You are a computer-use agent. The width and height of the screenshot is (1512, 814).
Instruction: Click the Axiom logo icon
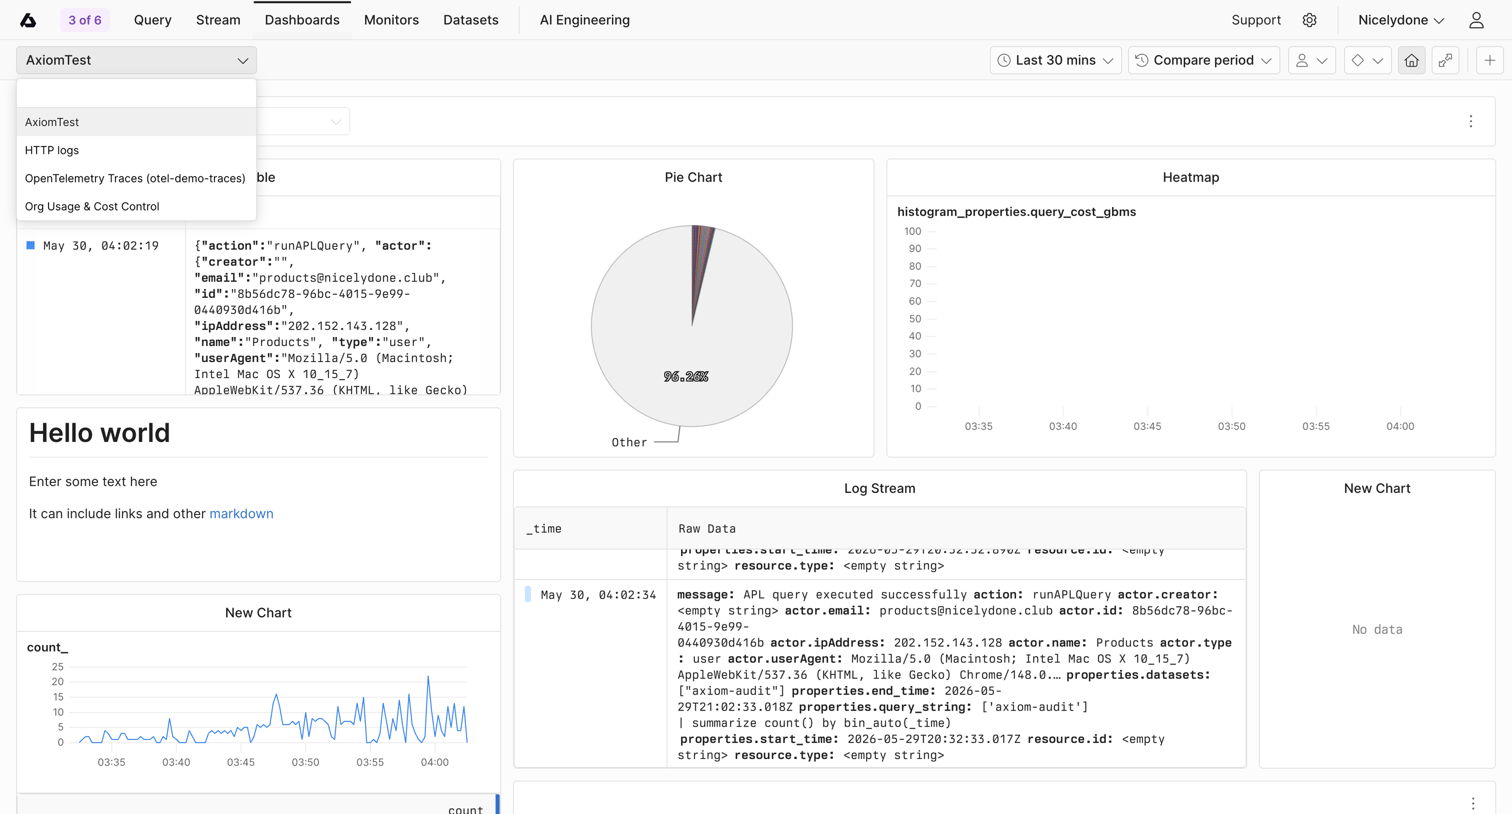28,20
